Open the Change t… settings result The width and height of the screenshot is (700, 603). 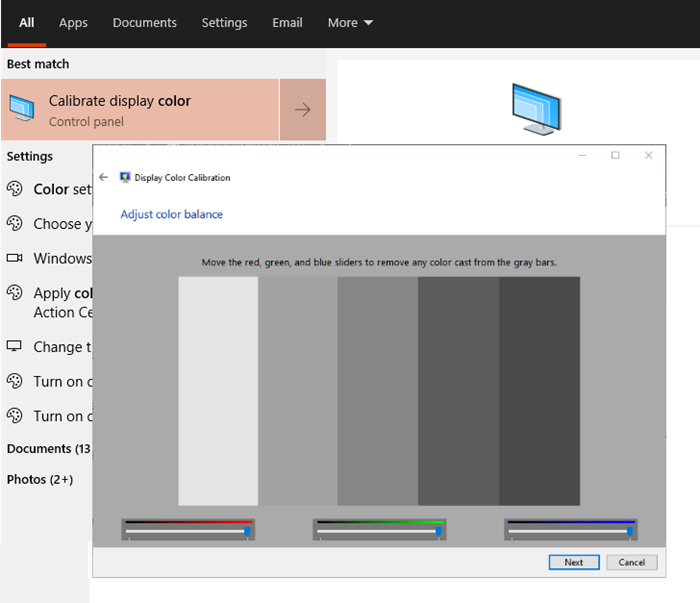pos(47,347)
